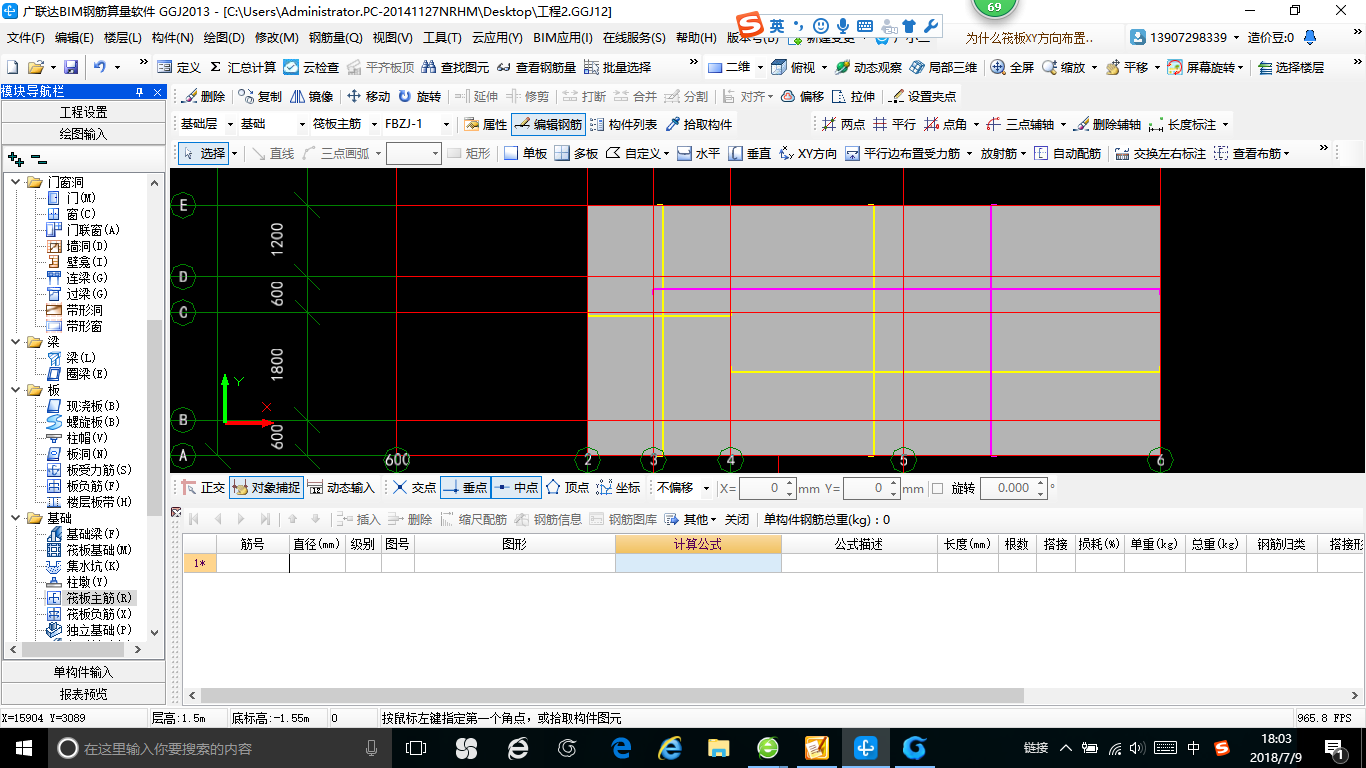The width and height of the screenshot is (1366, 768).
Task: Open 文件(F) menu
Action: pyautogui.click(x=26, y=38)
